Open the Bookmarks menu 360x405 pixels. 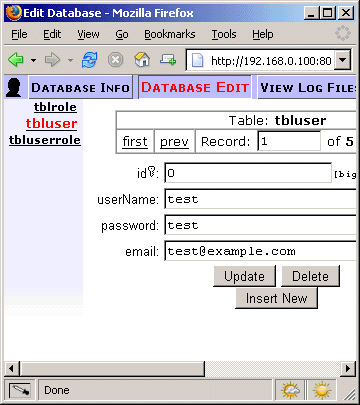(x=170, y=34)
